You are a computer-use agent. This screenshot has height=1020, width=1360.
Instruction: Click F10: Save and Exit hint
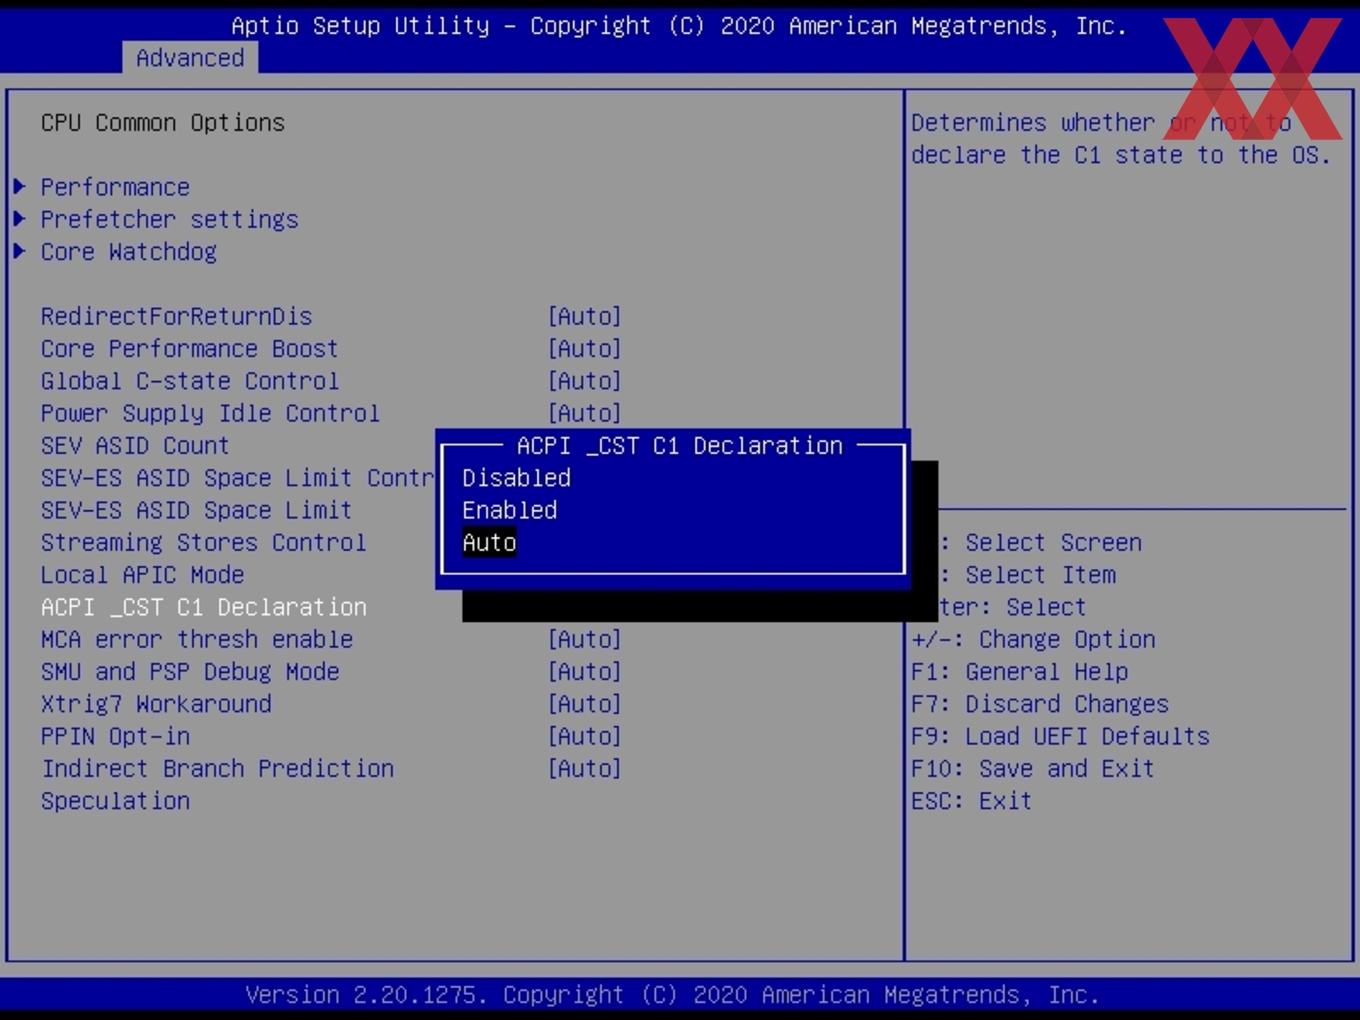click(x=1032, y=768)
